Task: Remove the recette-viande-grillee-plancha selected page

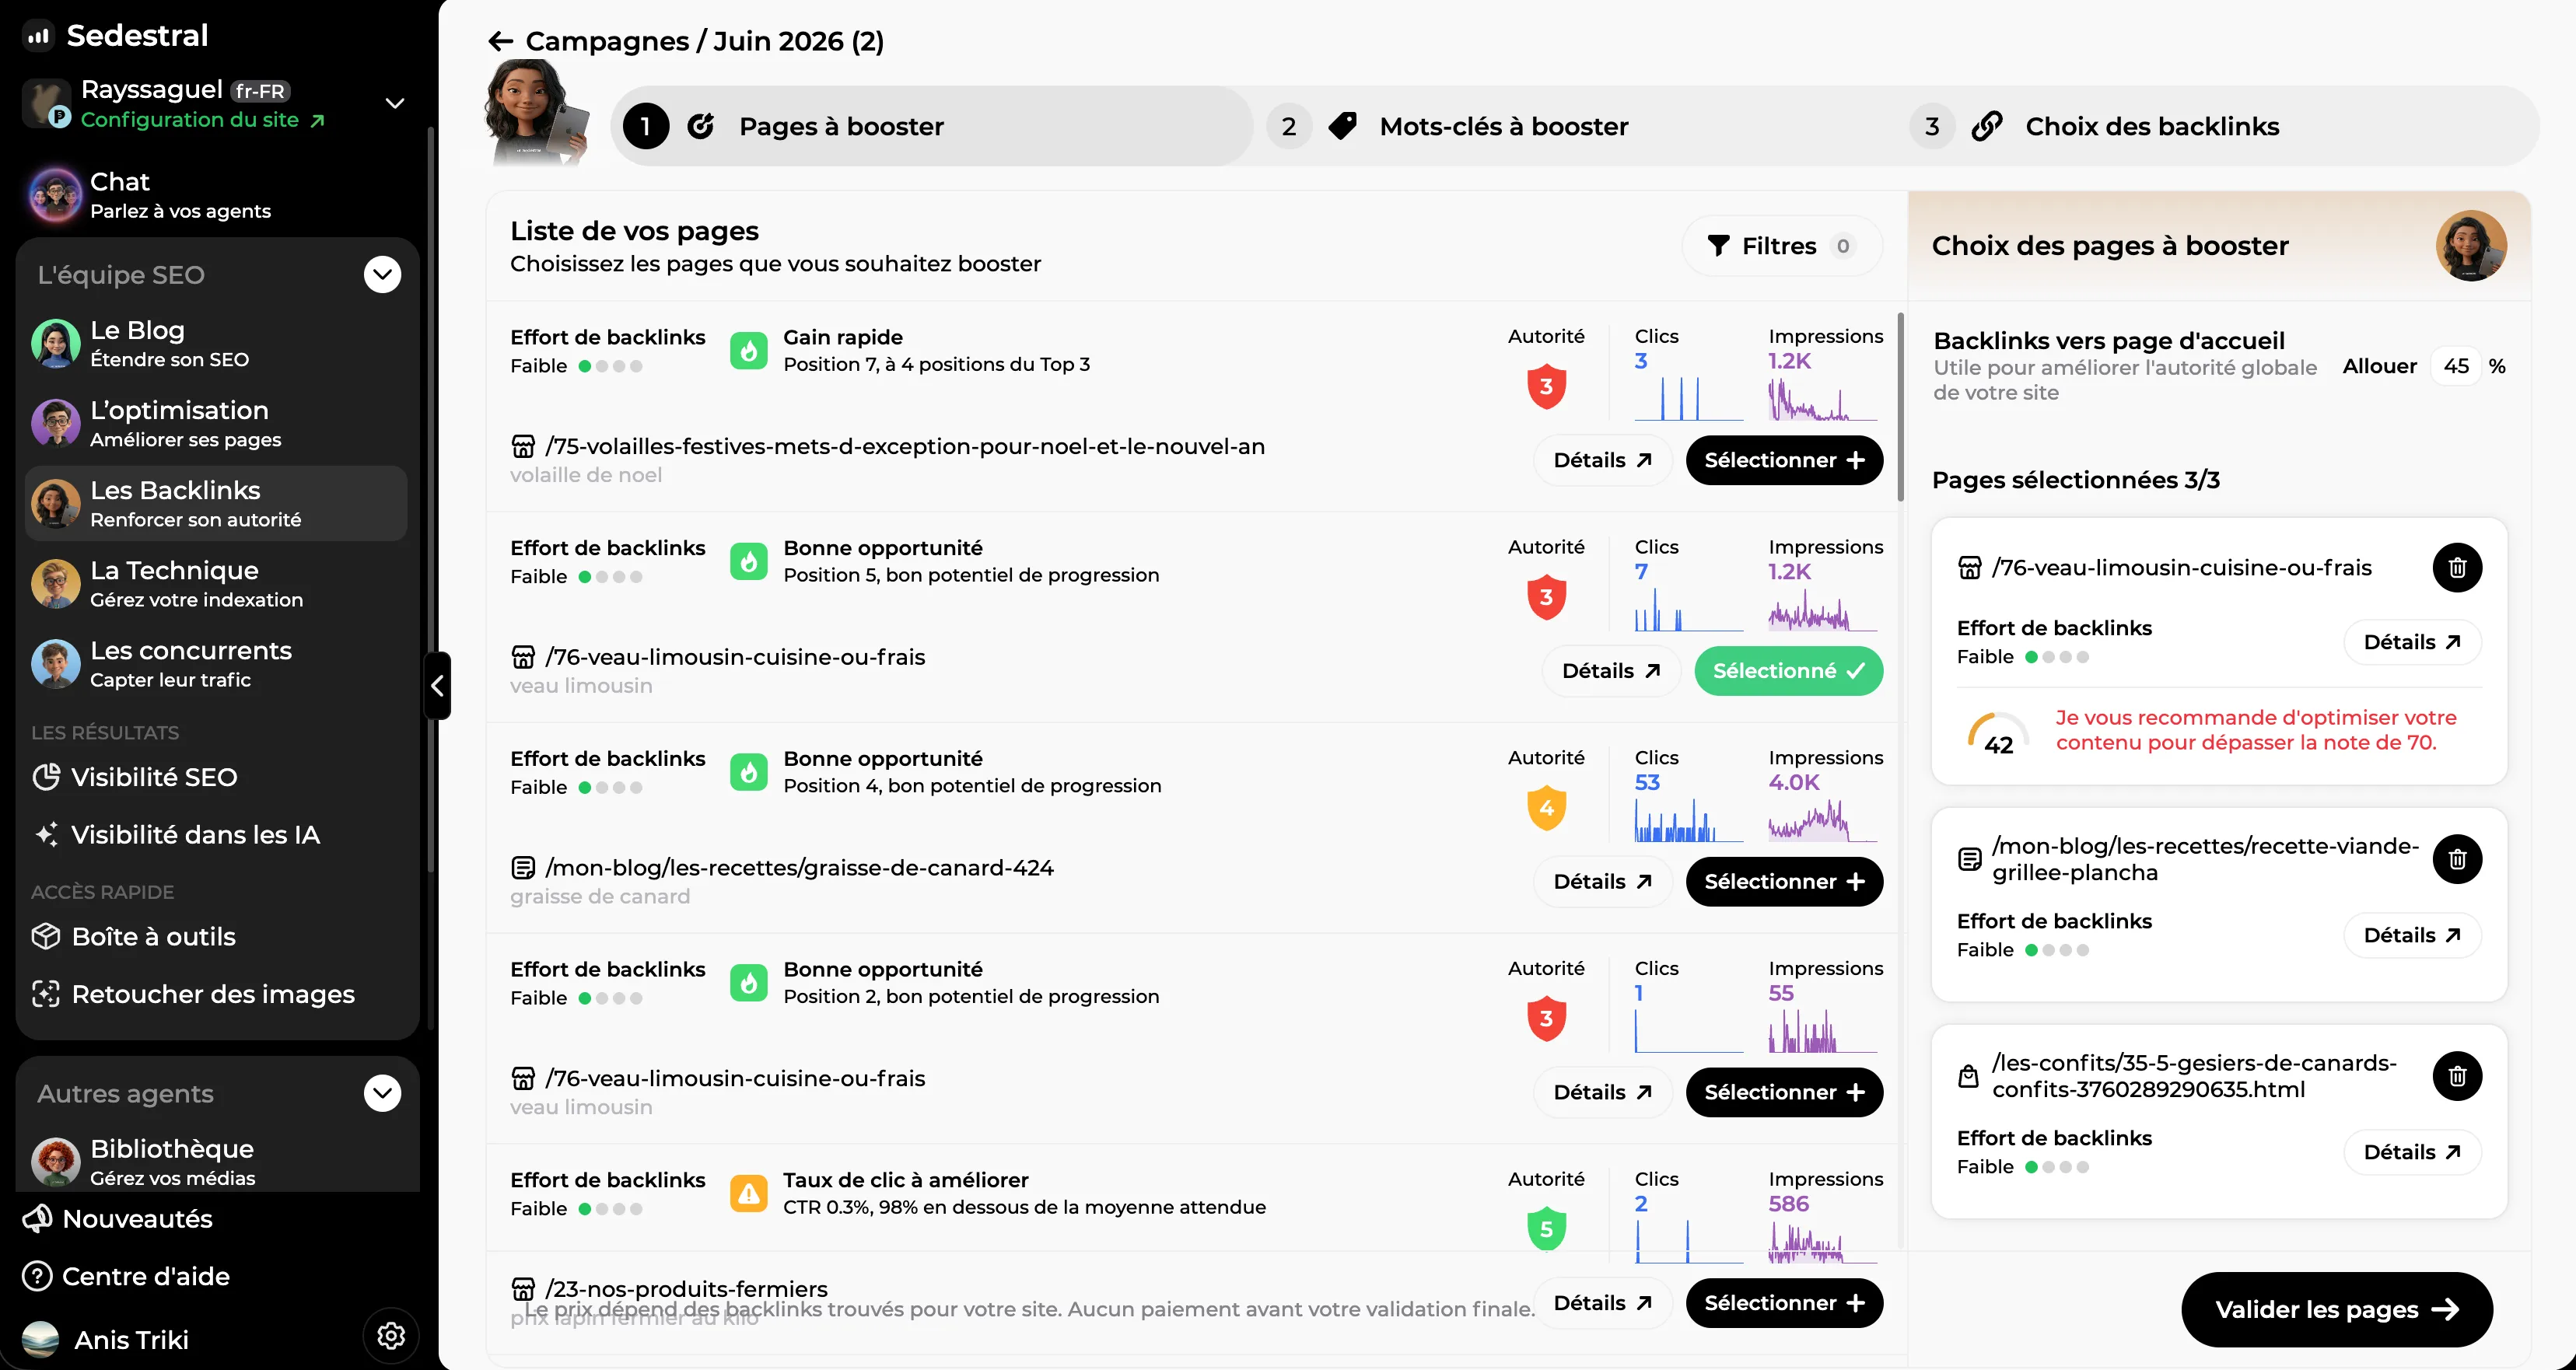Action: tap(2457, 859)
